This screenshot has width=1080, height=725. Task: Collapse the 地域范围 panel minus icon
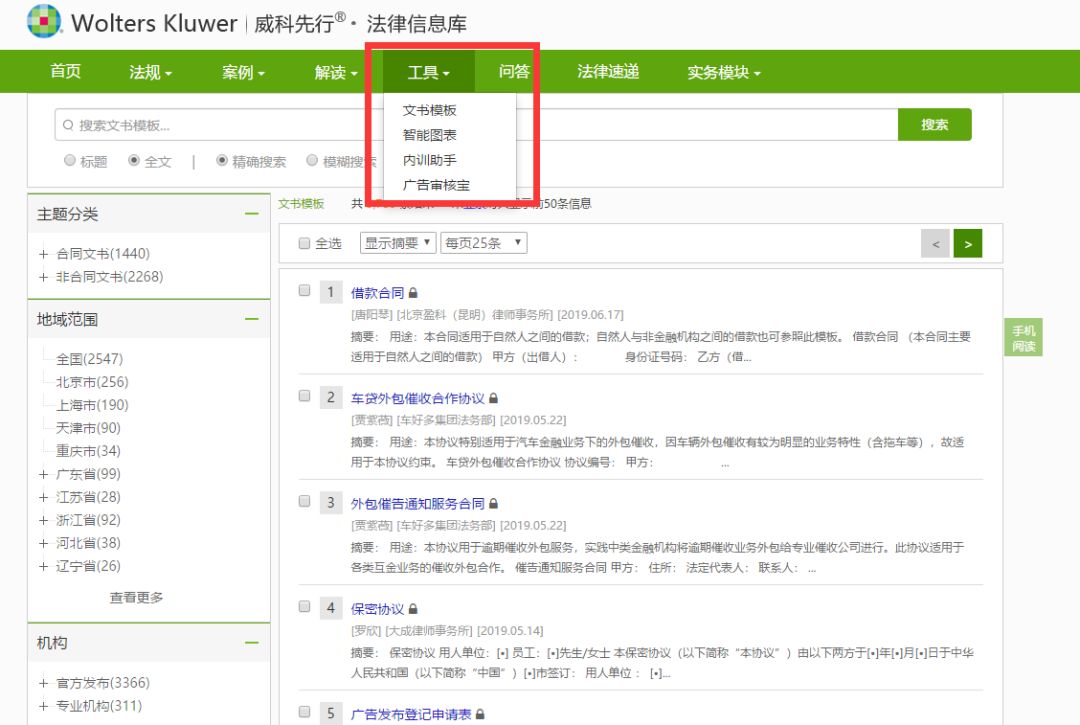point(251,319)
